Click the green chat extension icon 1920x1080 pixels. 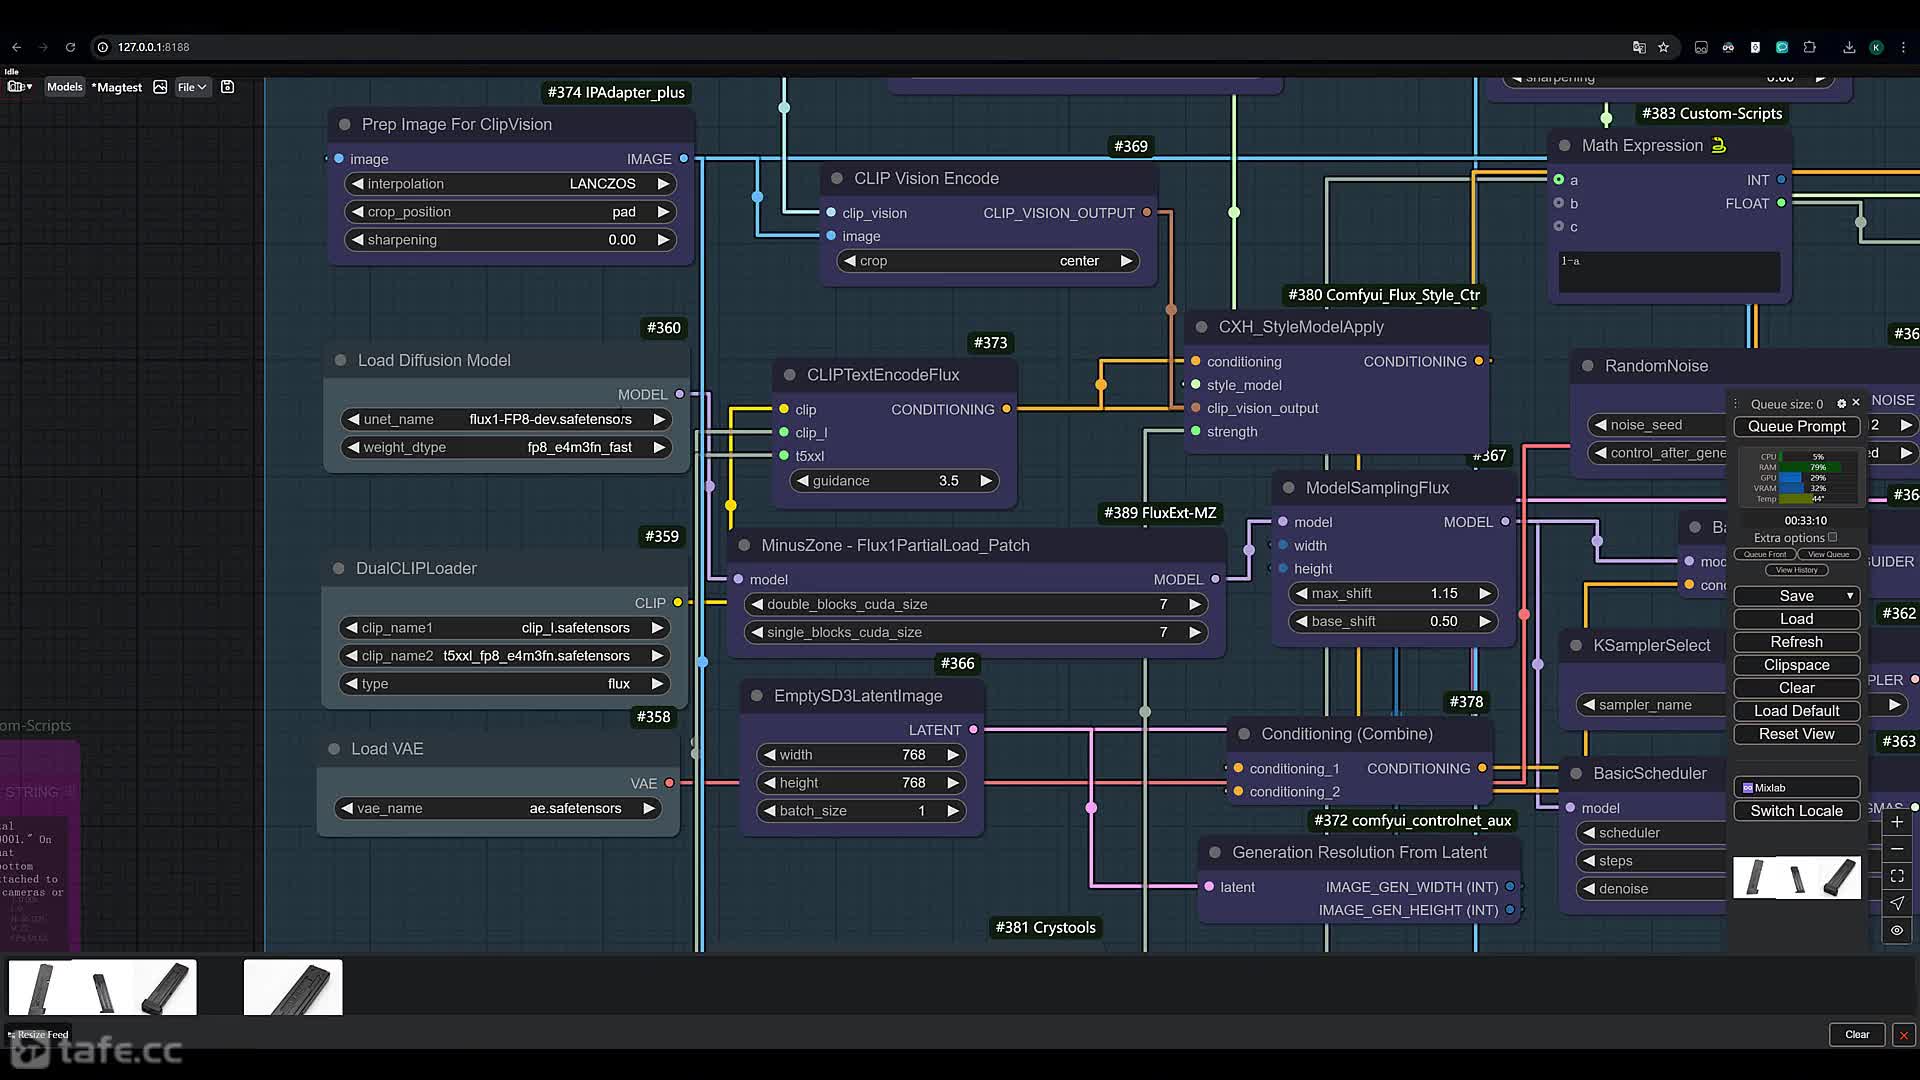coord(1782,47)
